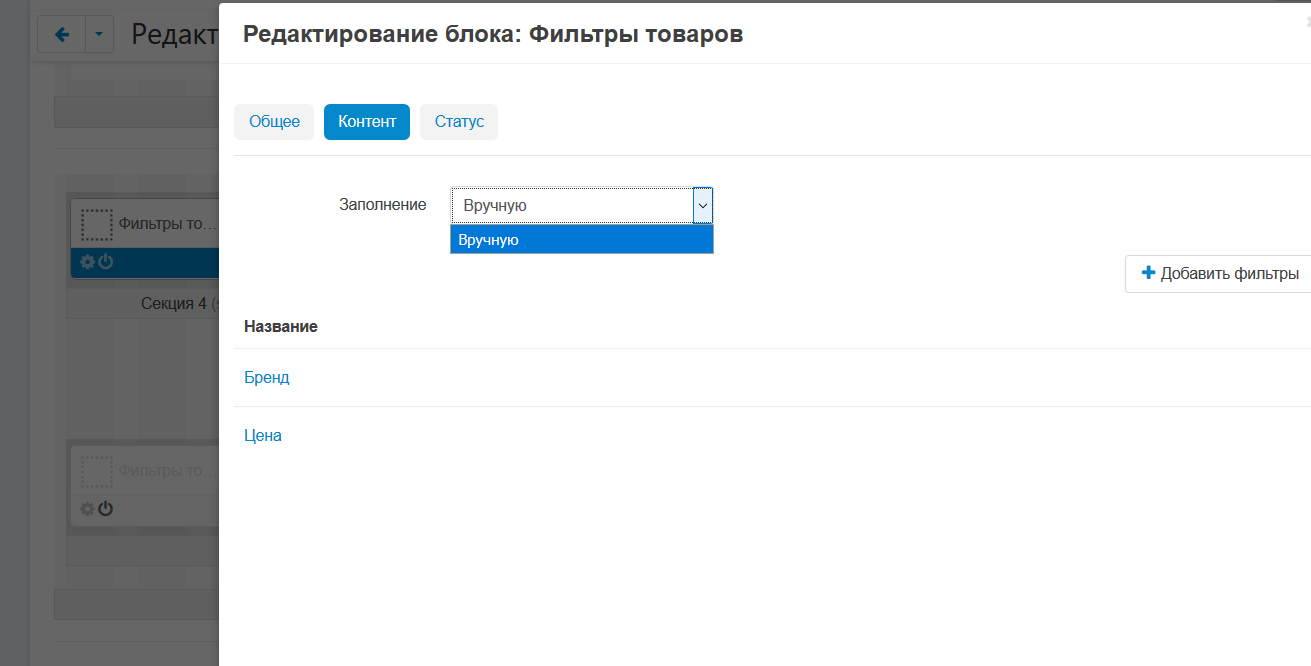Image resolution: width=1311 pixels, height=666 pixels.
Task: Toggle power icon on the highlighted filters block
Action: [105, 262]
